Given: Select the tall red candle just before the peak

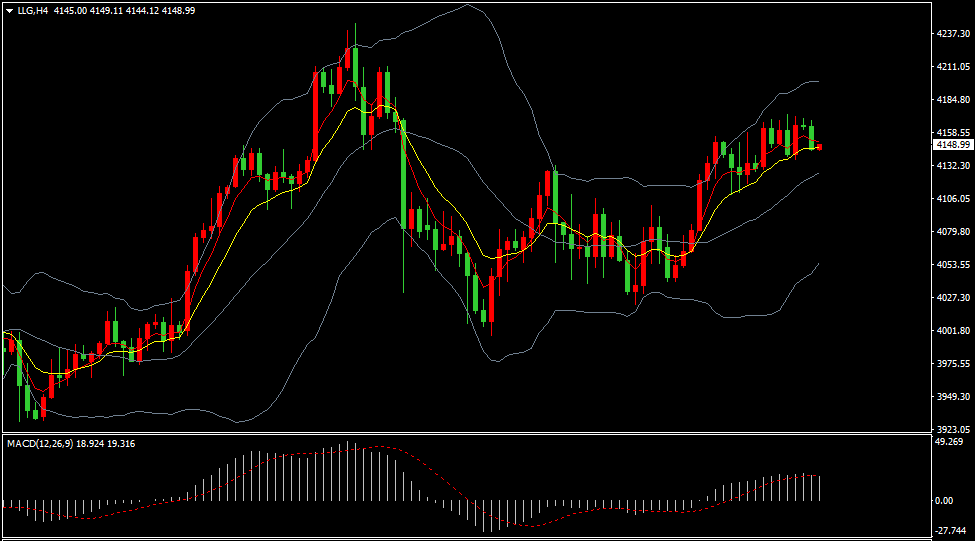Looking at the screenshot, I should (x=316, y=115).
